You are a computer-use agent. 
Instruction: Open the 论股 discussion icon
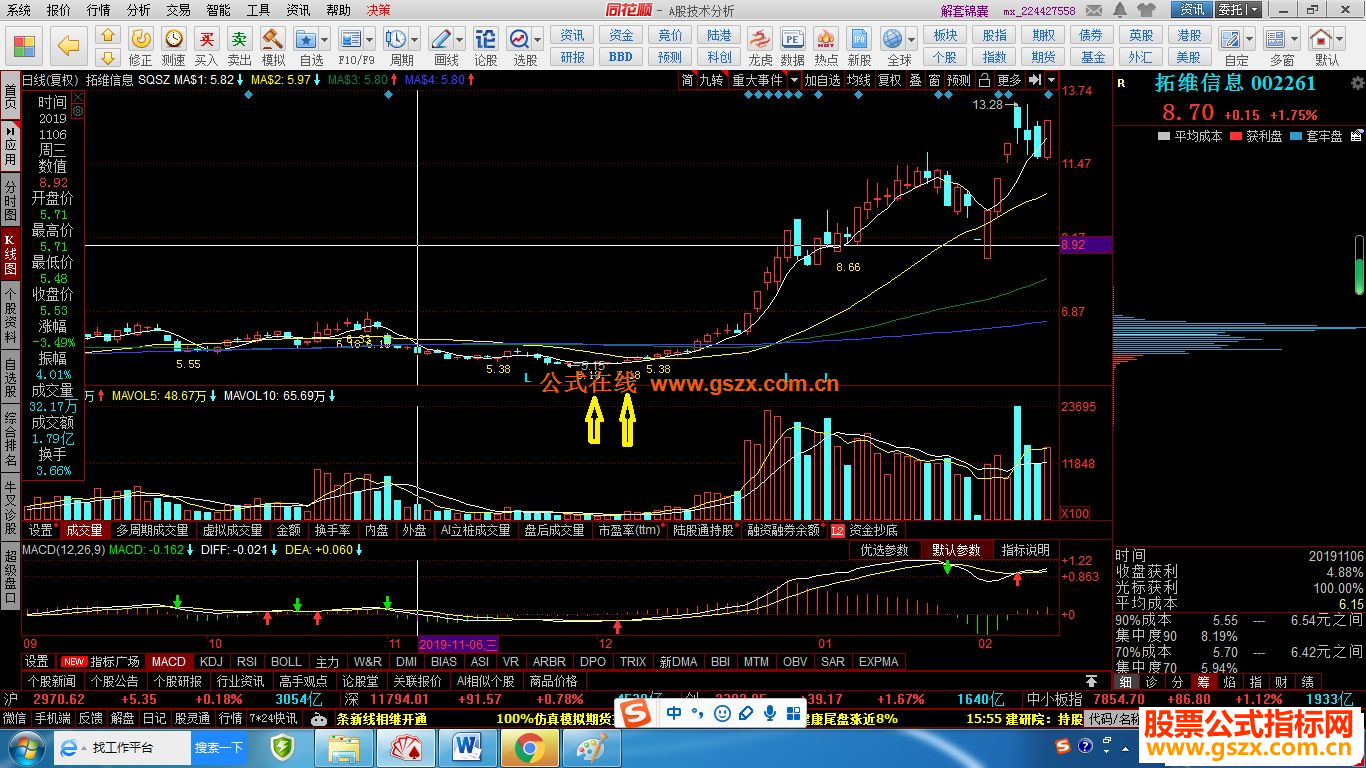[485, 39]
